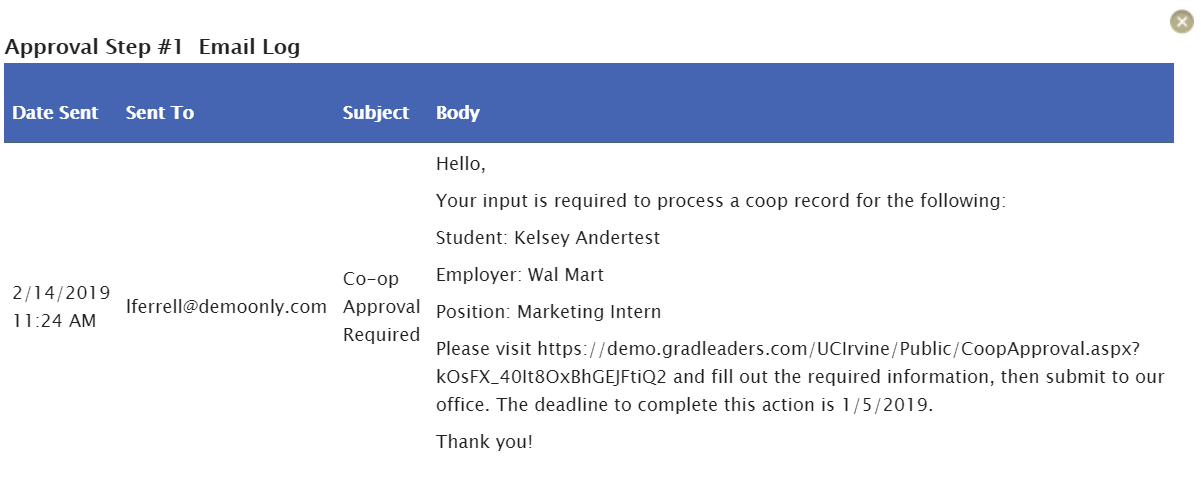Select the Student: Kelsey Andertest line
This screenshot has width=1201, height=492.
click(548, 238)
